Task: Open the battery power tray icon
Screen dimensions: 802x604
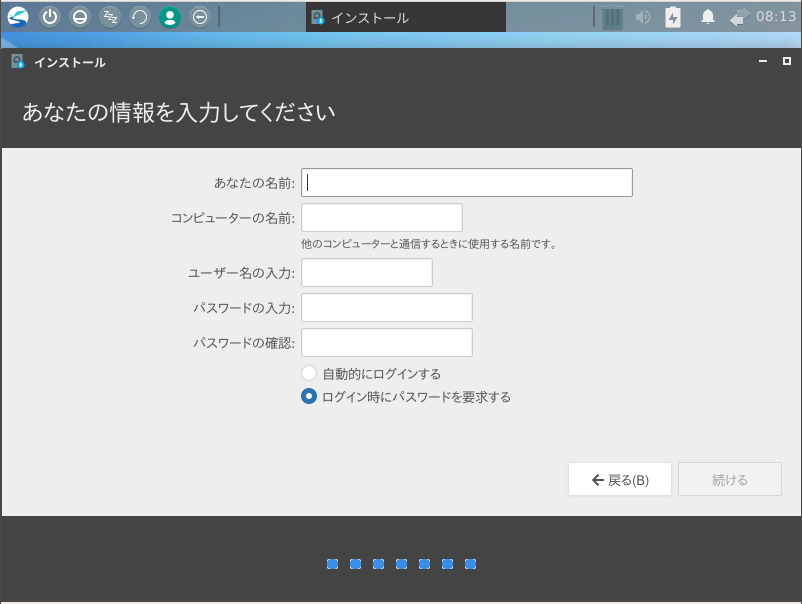Action: click(673, 17)
